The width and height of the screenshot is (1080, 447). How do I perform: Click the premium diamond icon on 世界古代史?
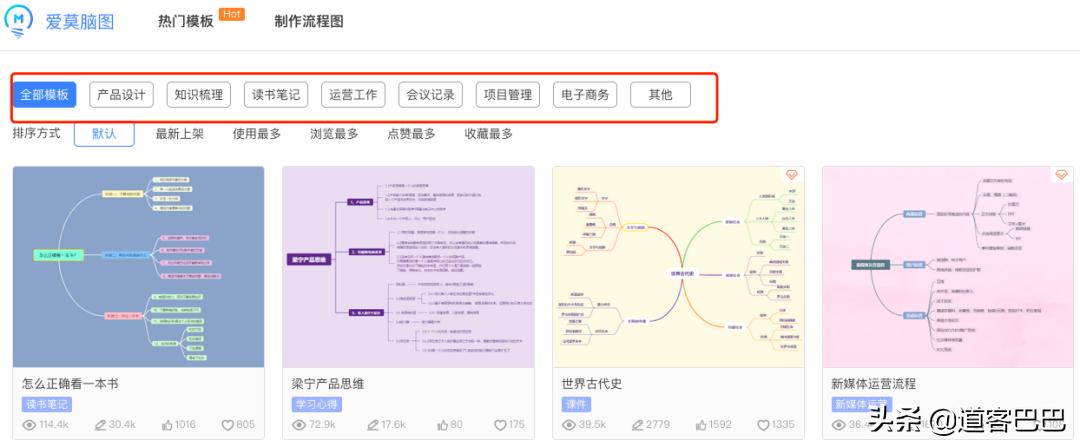791,175
